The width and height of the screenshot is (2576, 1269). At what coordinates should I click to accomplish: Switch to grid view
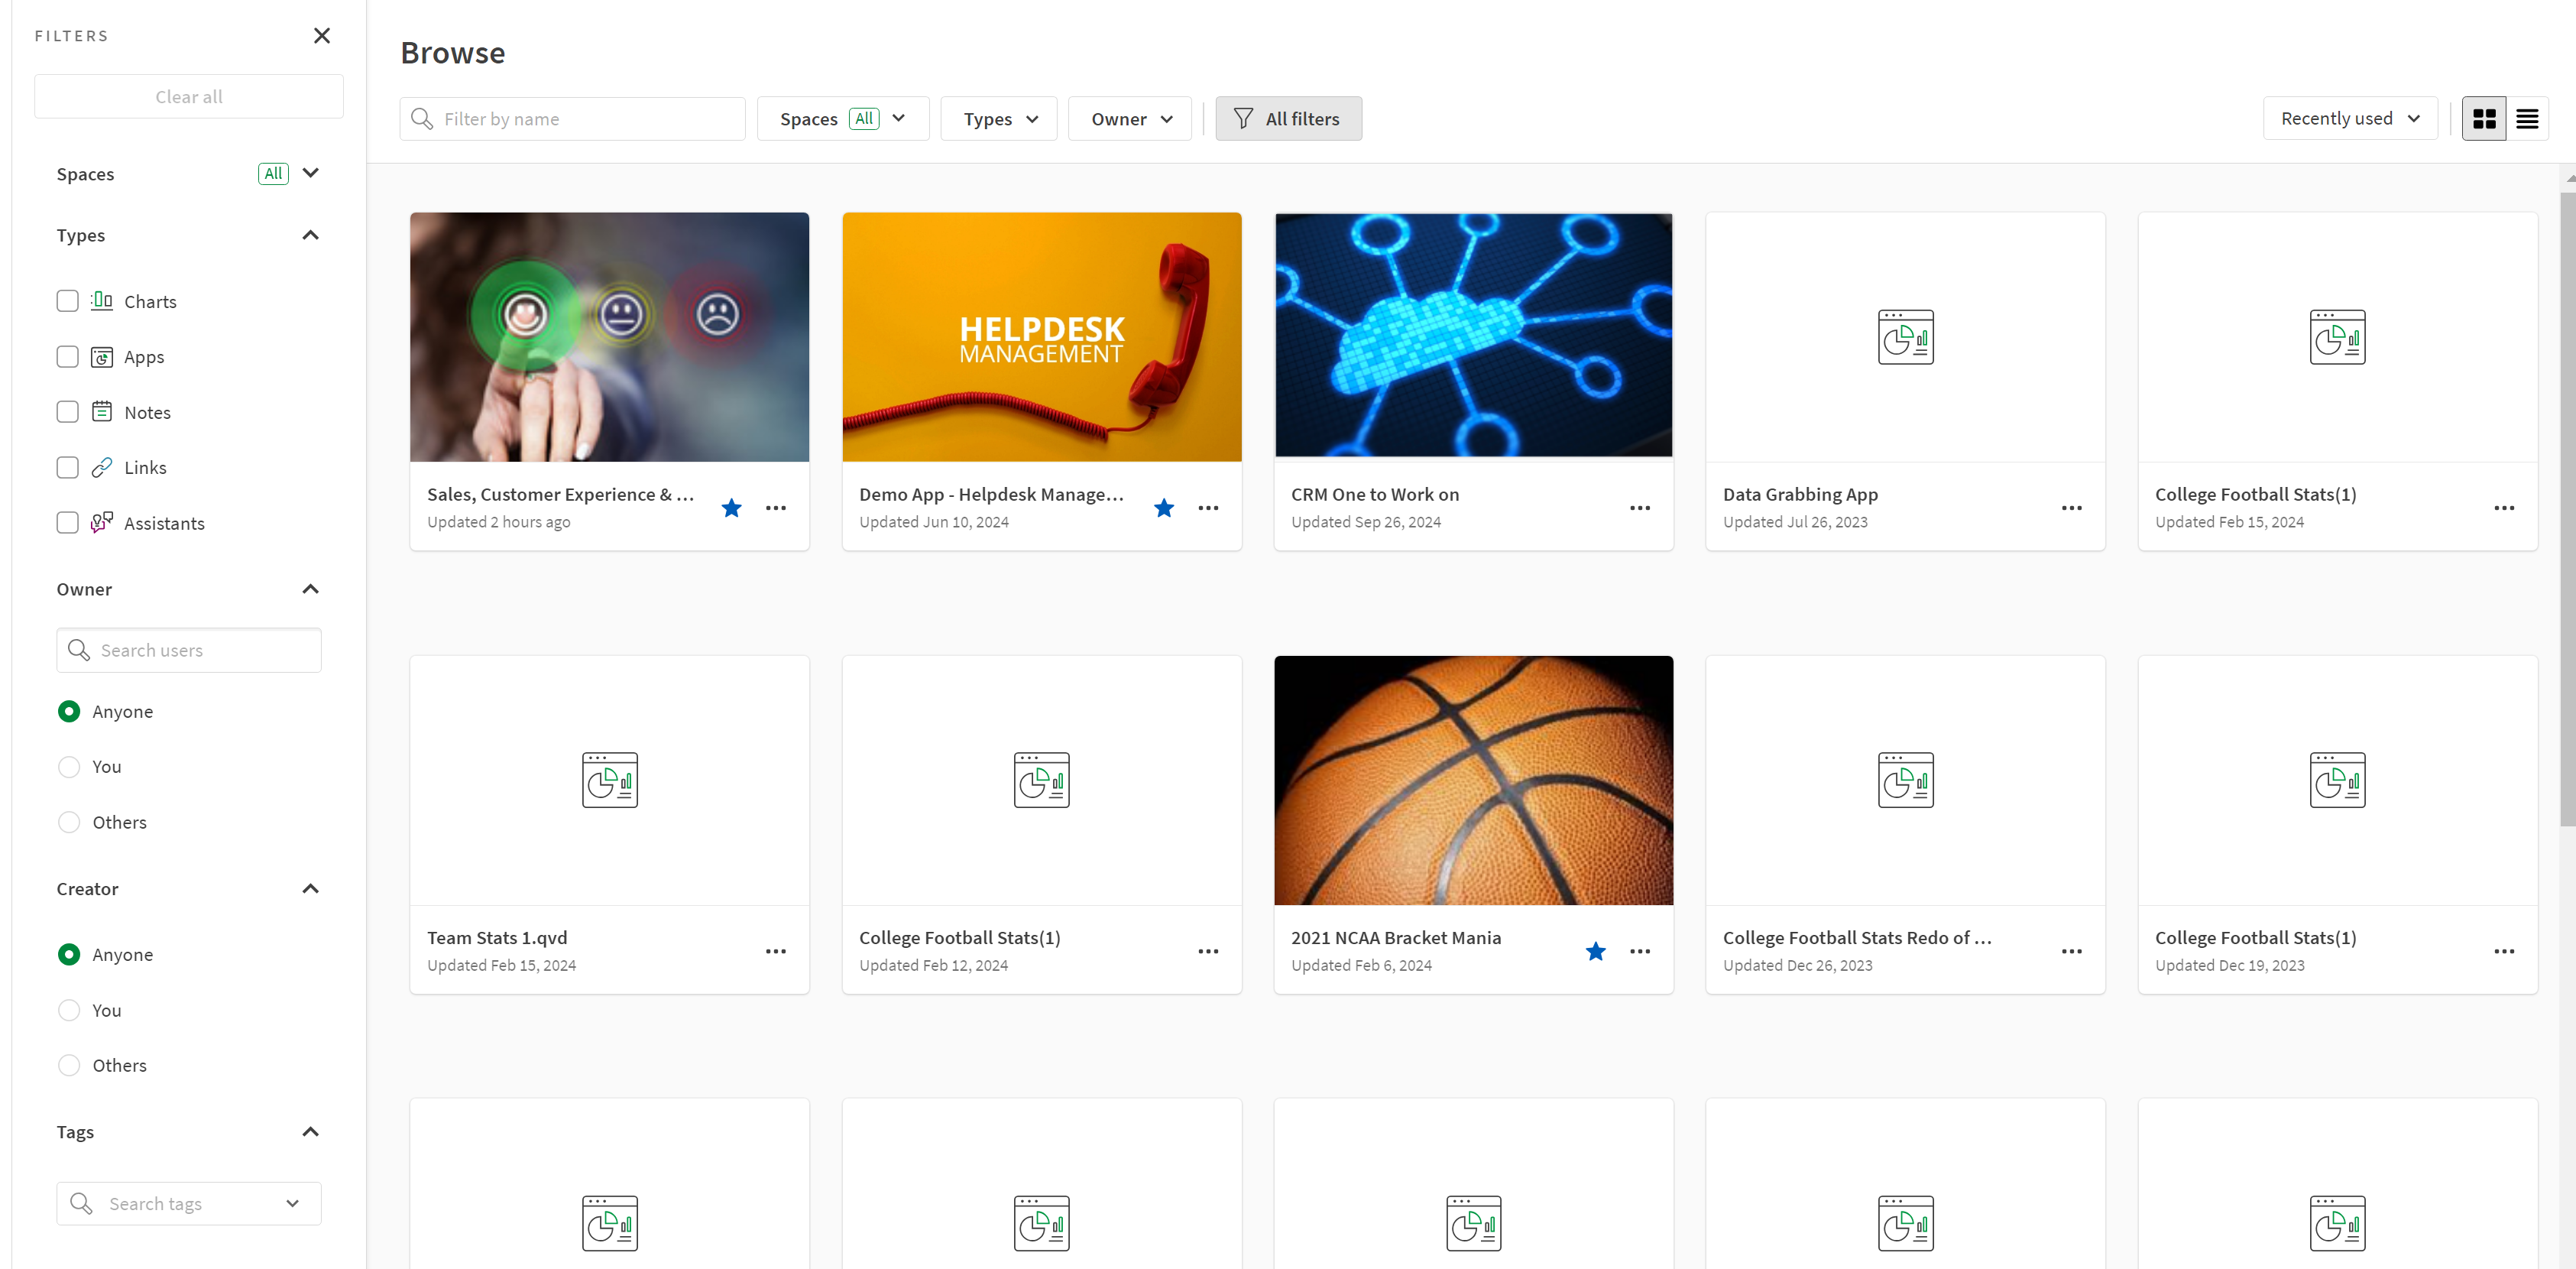(x=2484, y=118)
